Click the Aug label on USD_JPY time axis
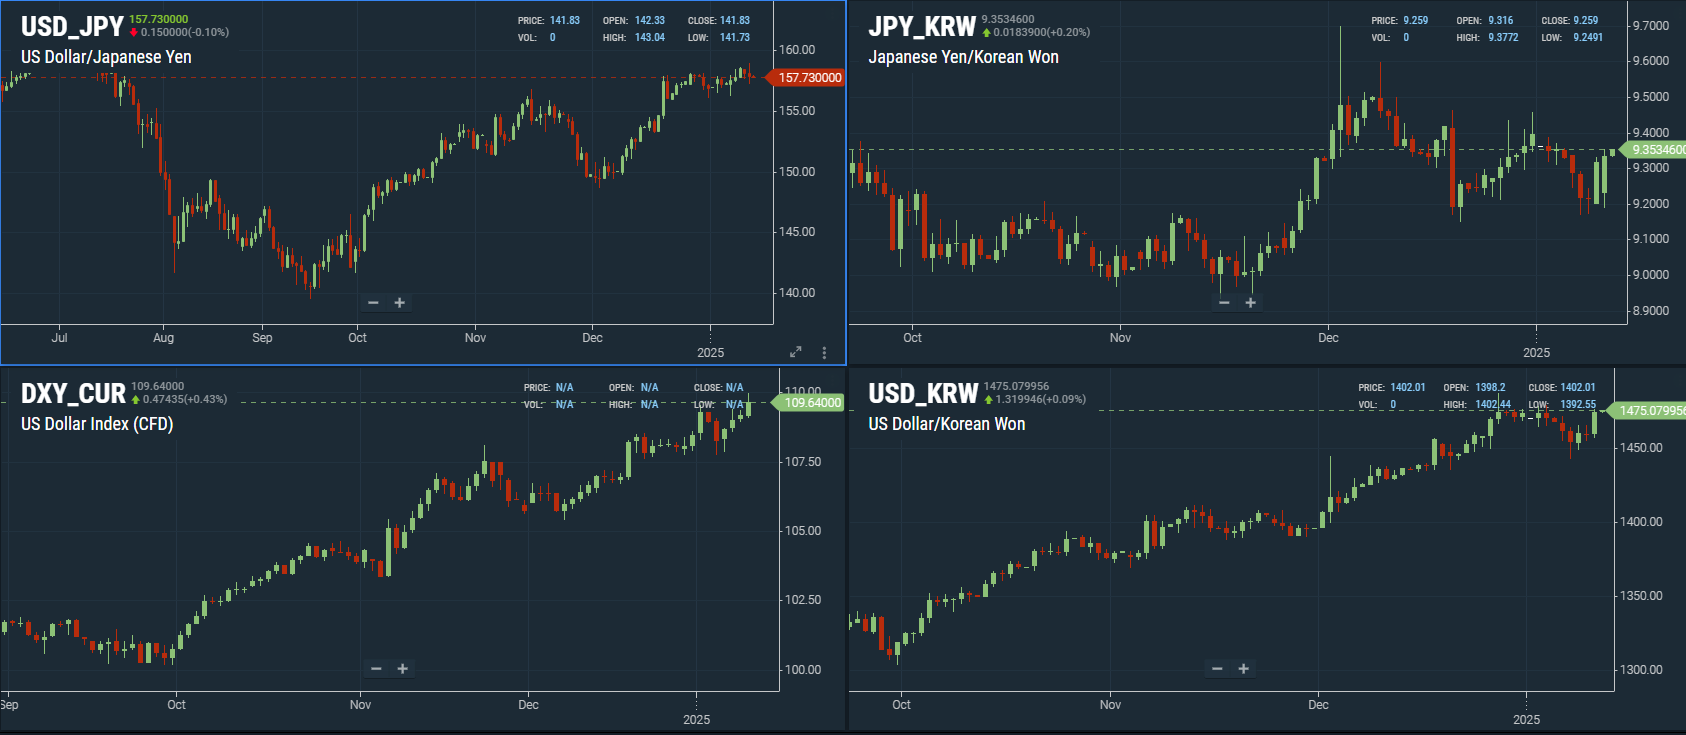The width and height of the screenshot is (1686, 735). [x=163, y=337]
